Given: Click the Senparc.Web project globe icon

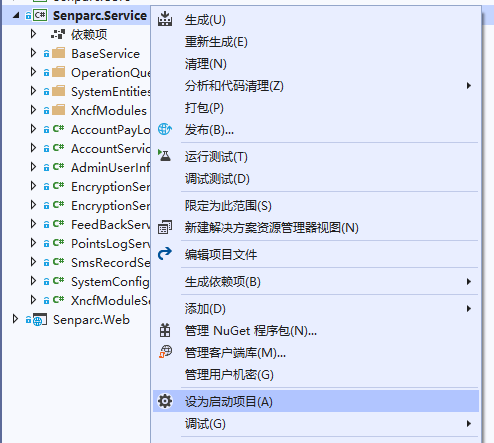Looking at the screenshot, I should 40,320.
